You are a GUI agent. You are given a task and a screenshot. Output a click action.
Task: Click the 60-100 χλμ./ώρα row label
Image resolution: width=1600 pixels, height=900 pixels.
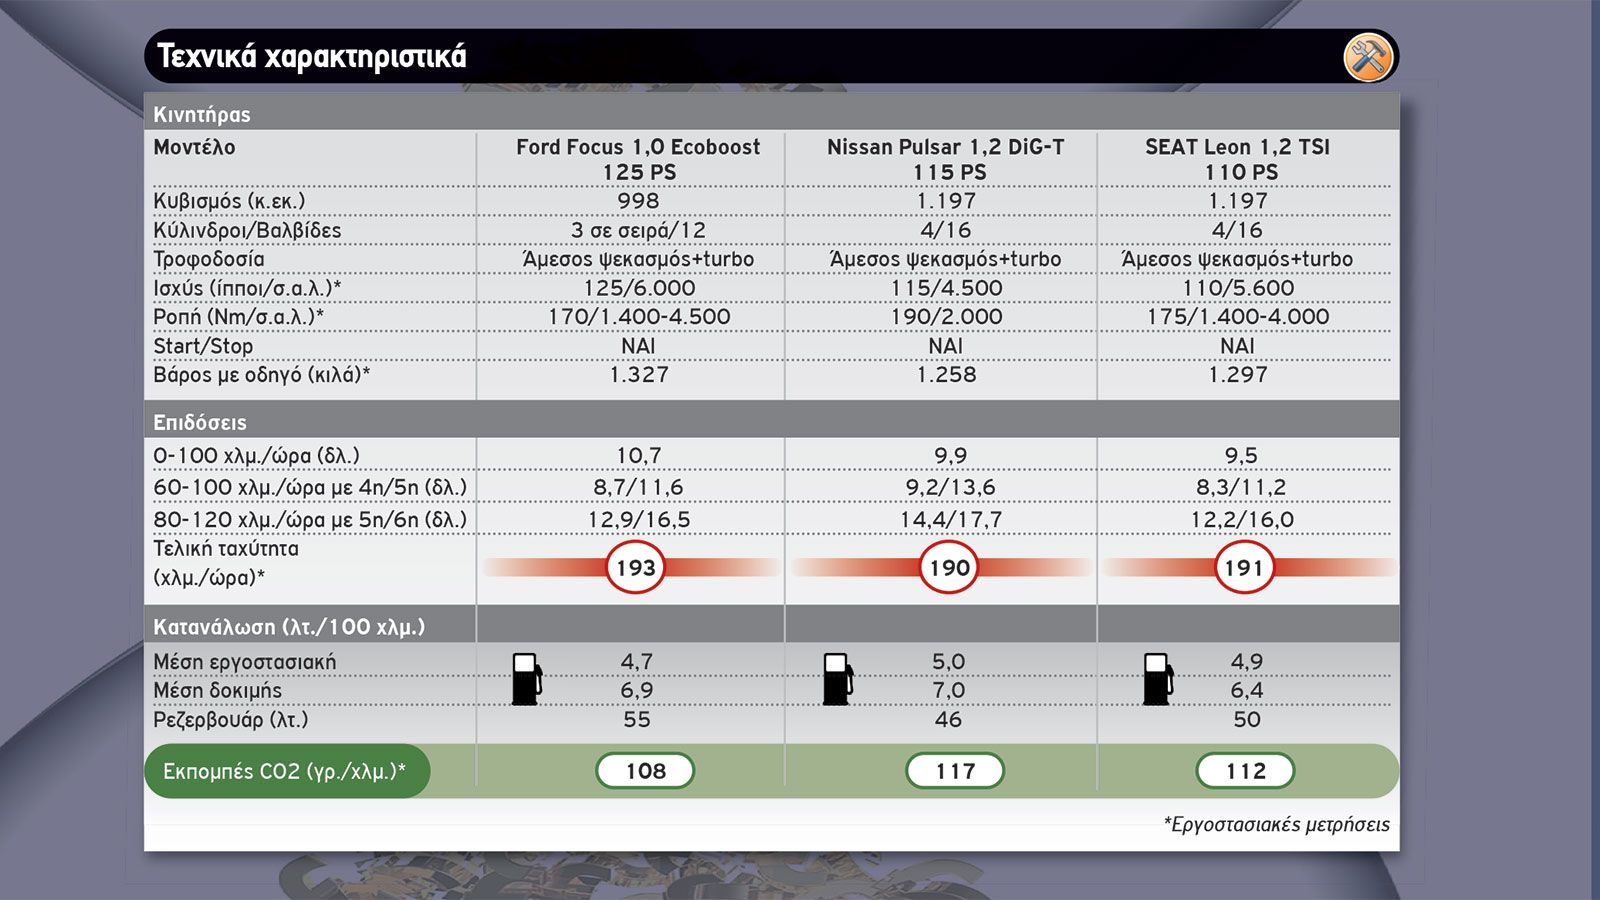[310, 488]
